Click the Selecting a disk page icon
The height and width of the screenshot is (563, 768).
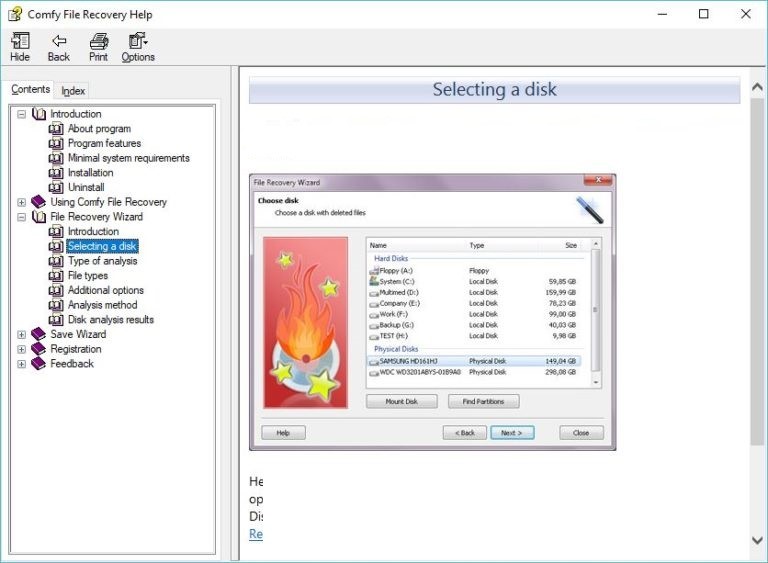coord(56,246)
